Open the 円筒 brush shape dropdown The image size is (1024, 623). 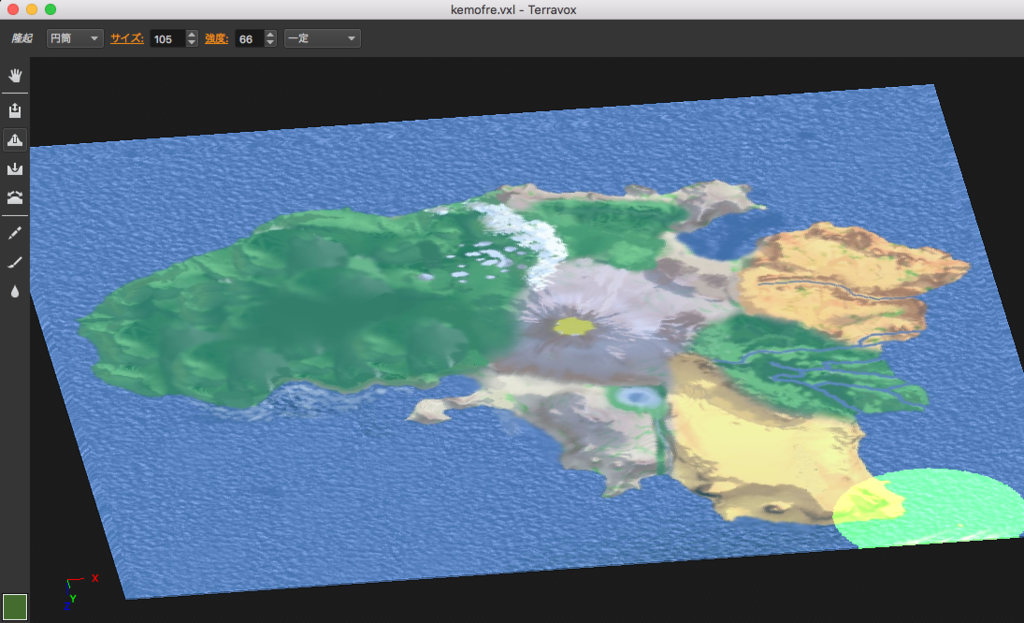[x=74, y=39]
